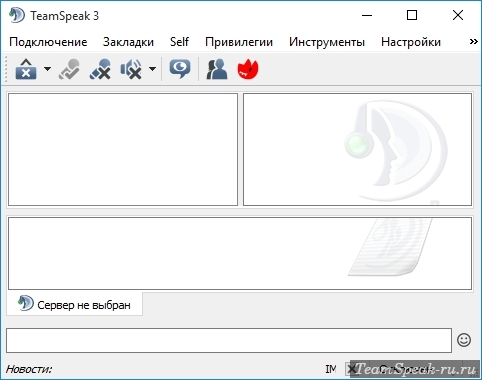Expand hidden menu items chevron
482x380 pixels.
(x=473, y=42)
